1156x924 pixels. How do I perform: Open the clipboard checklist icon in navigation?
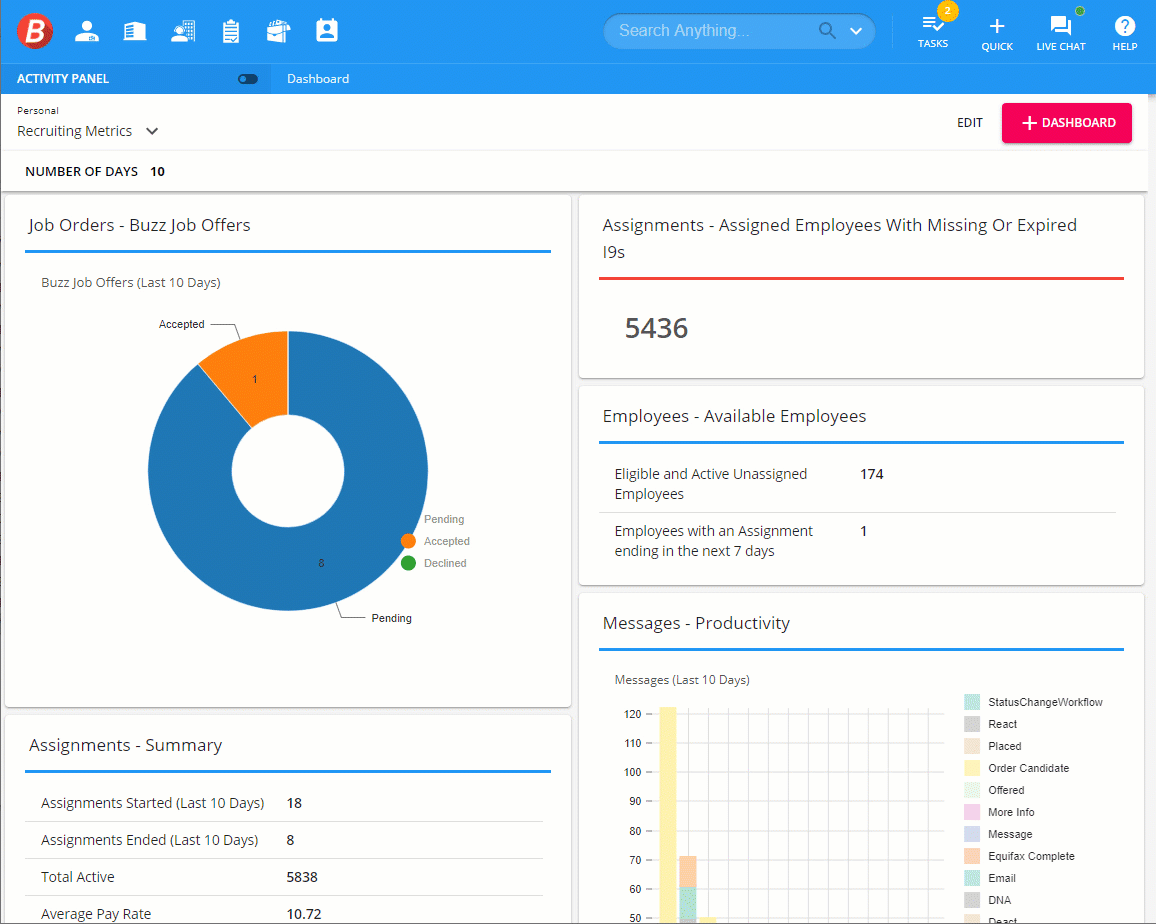click(231, 31)
